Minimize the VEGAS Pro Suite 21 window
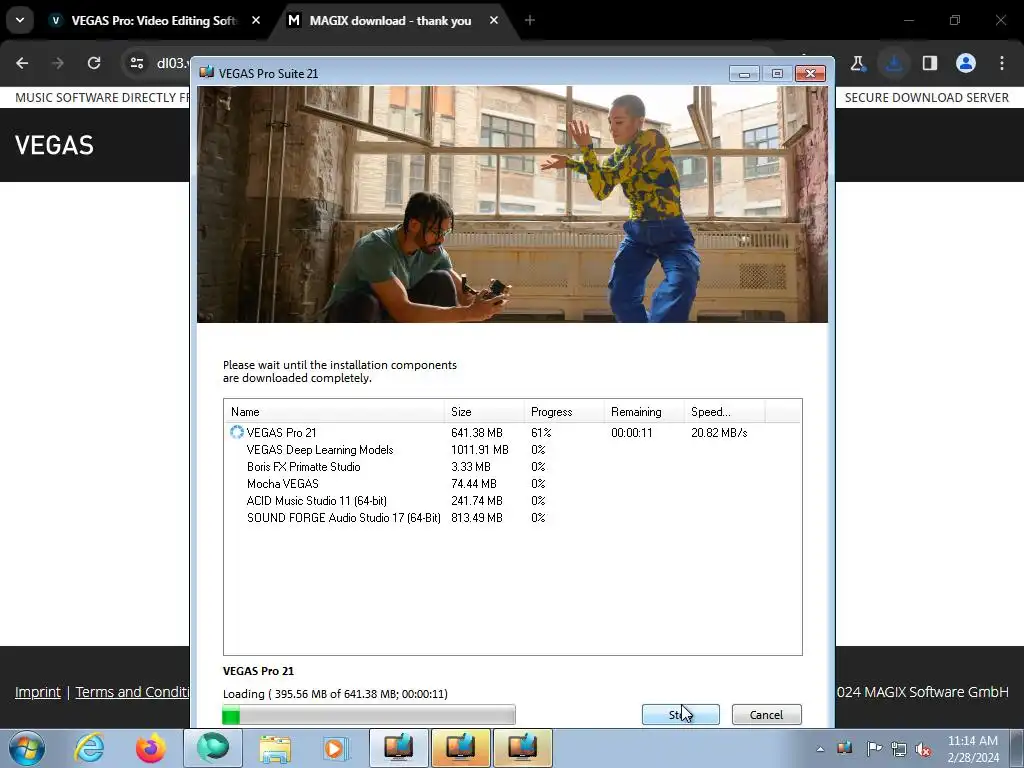 point(743,73)
